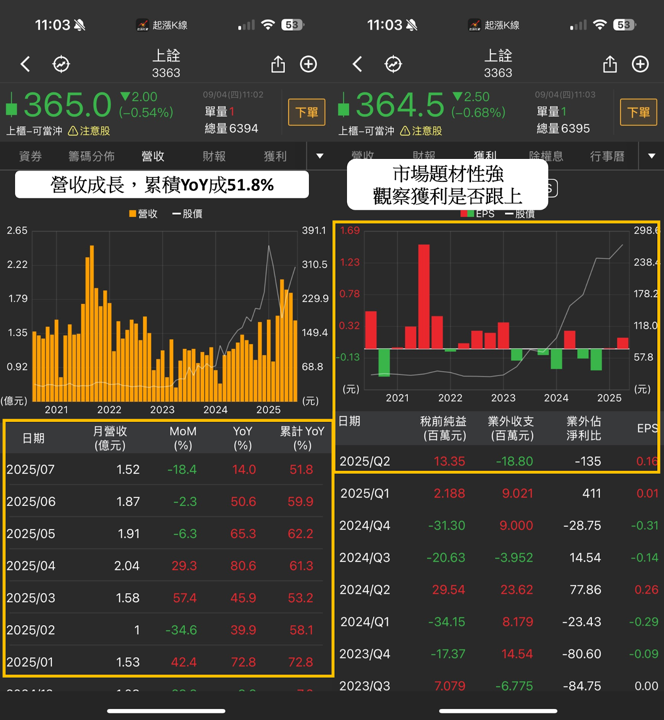Expand tab list dropdown on right screen

coord(652,156)
